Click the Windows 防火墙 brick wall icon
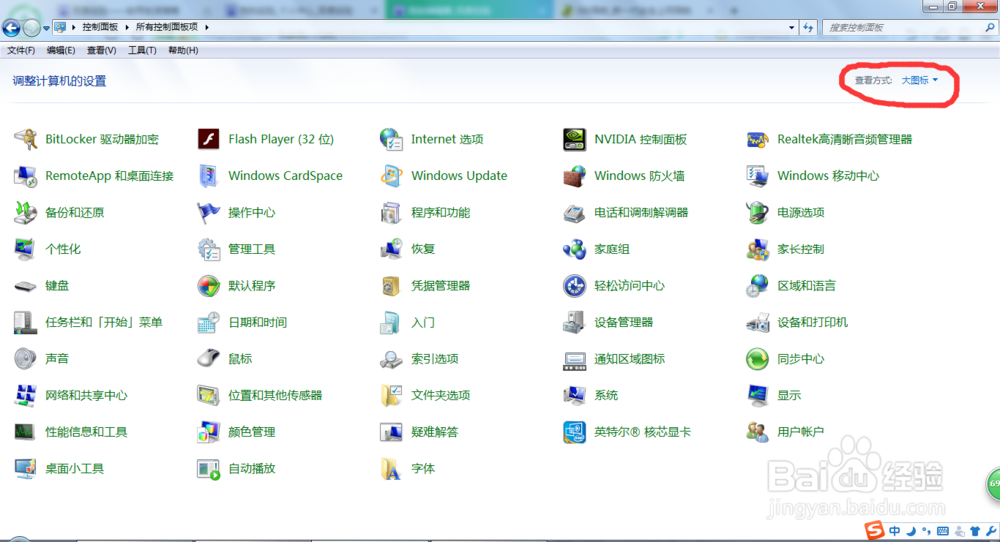The height and width of the screenshot is (542, 1000). 574,176
